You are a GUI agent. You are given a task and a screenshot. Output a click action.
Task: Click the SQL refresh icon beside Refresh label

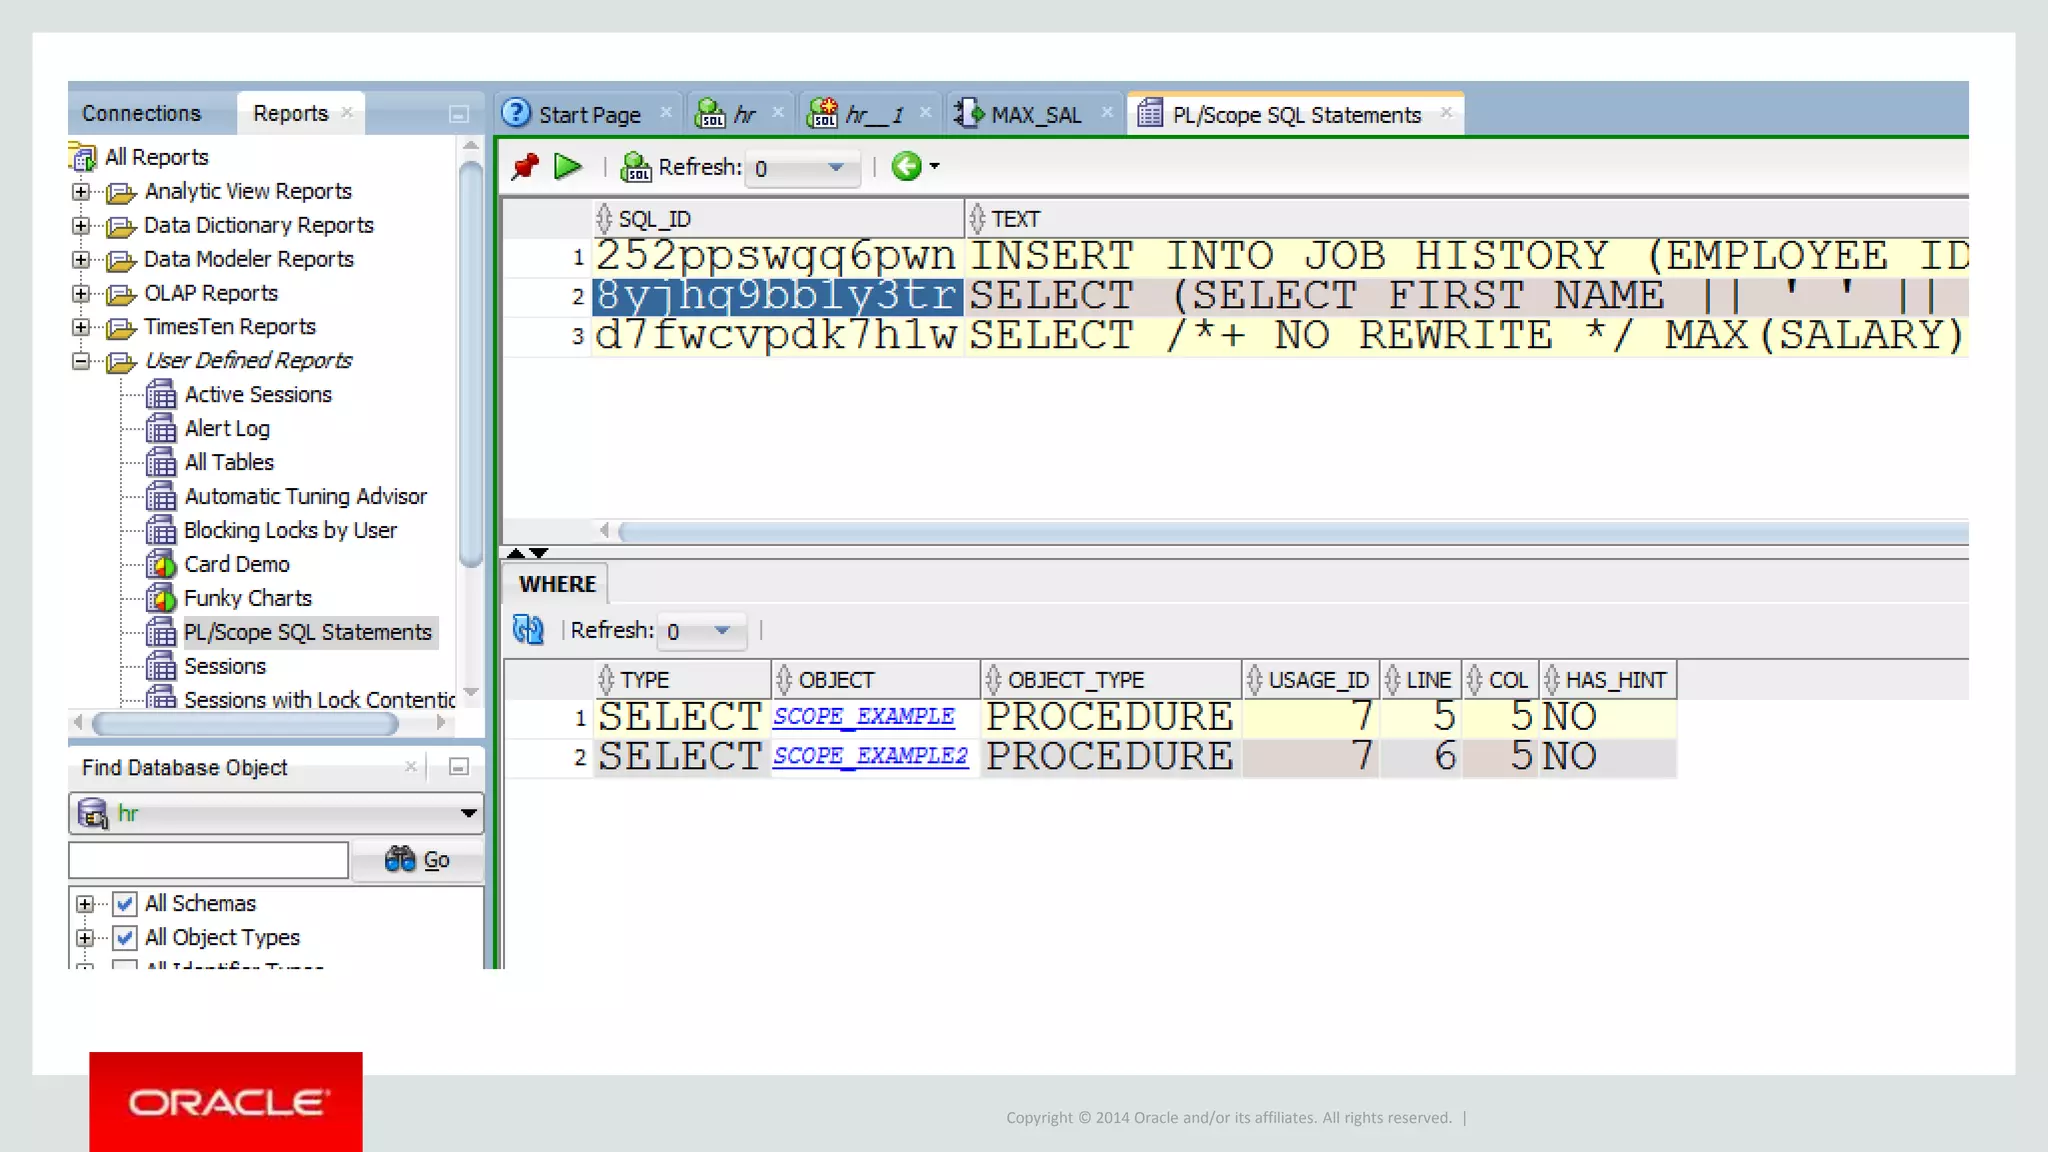636,167
